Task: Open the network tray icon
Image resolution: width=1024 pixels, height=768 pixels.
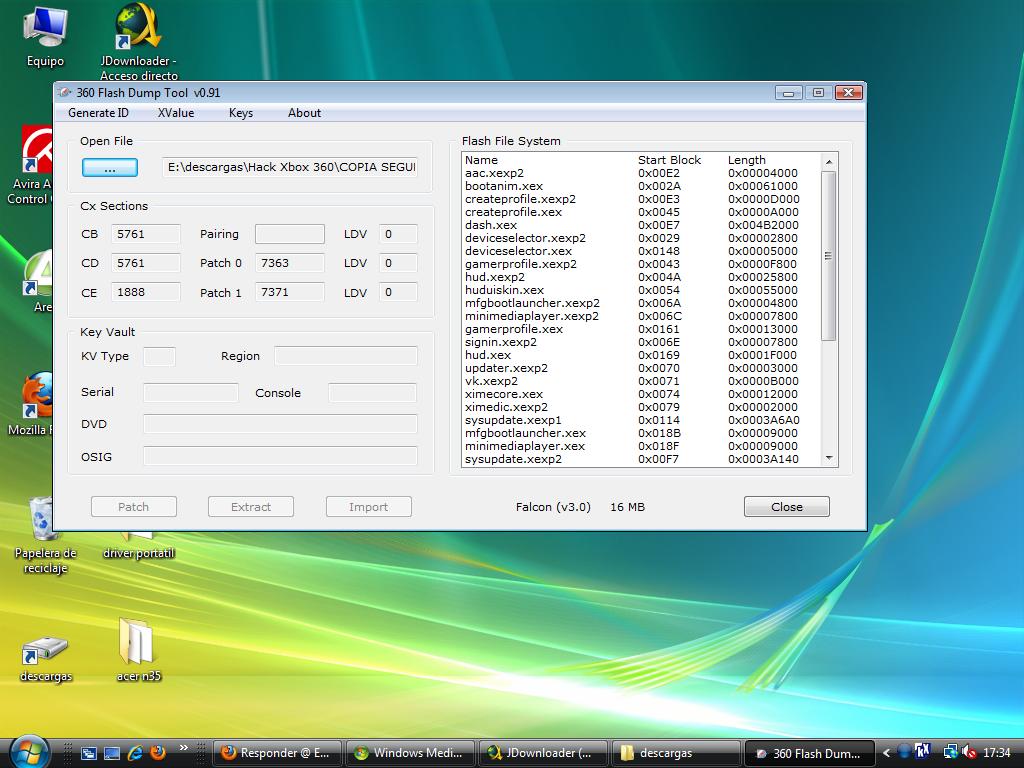Action: (950, 753)
